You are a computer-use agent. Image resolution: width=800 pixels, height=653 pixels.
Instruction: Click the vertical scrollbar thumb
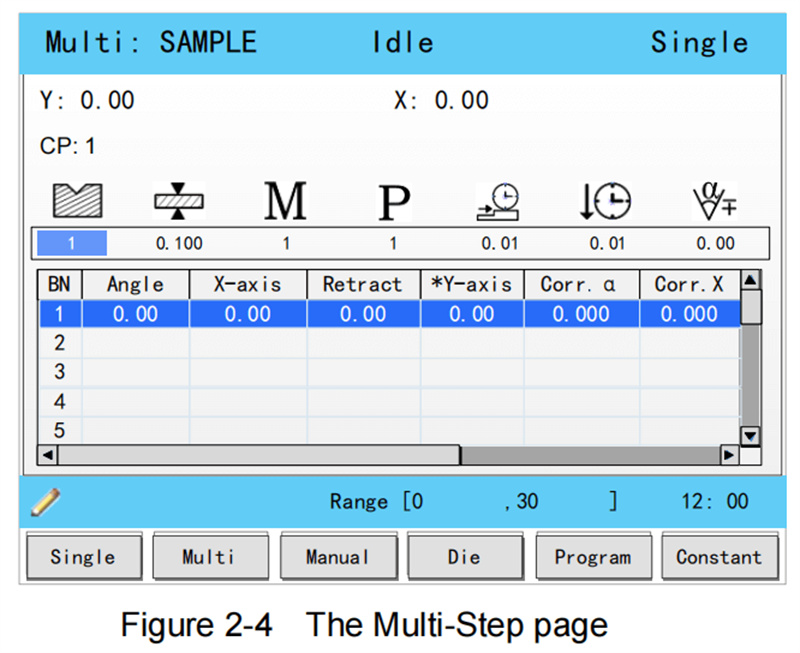pyautogui.click(x=751, y=307)
